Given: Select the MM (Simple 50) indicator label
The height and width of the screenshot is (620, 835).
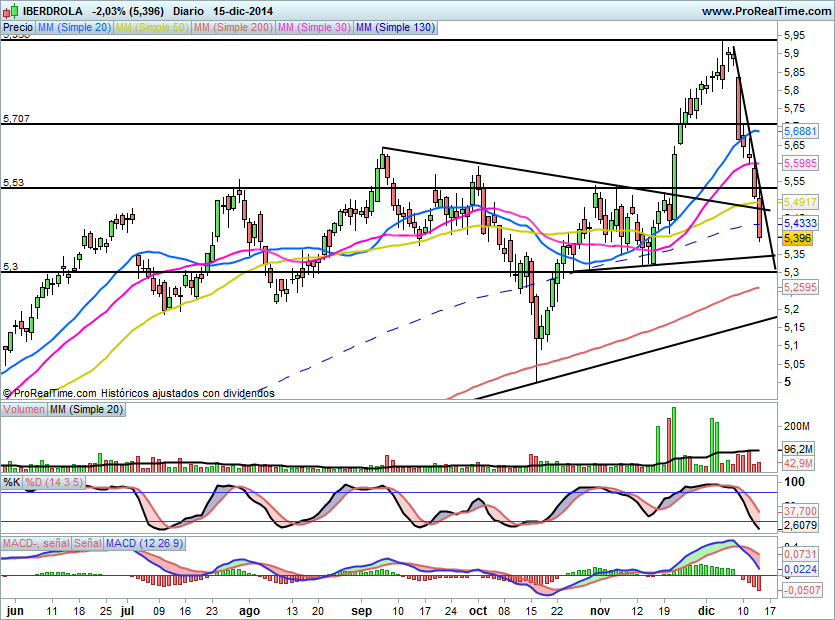Looking at the screenshot, I should (152, 27).
